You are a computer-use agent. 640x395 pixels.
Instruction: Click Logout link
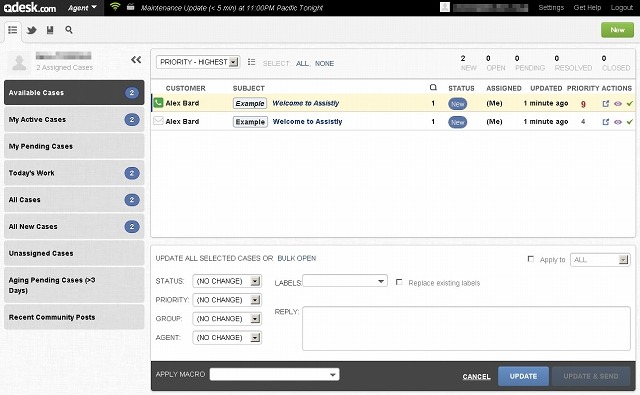pos(622,8)
